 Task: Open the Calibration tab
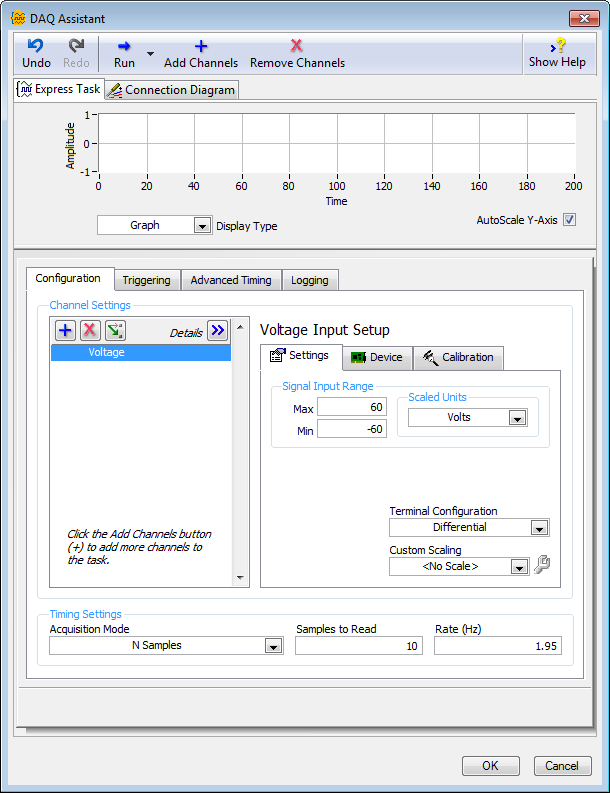(459, 357)
